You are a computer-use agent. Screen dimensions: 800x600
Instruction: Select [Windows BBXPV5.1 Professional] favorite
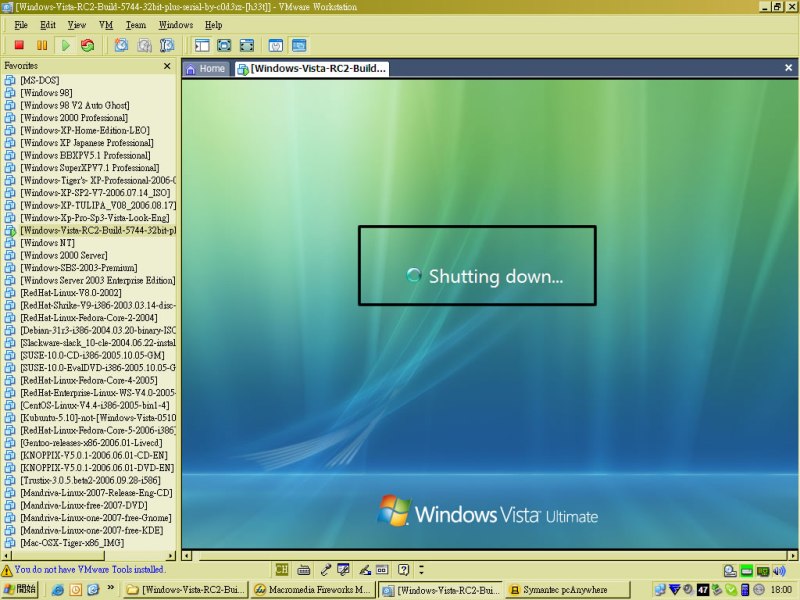click(x=85, y=155)
